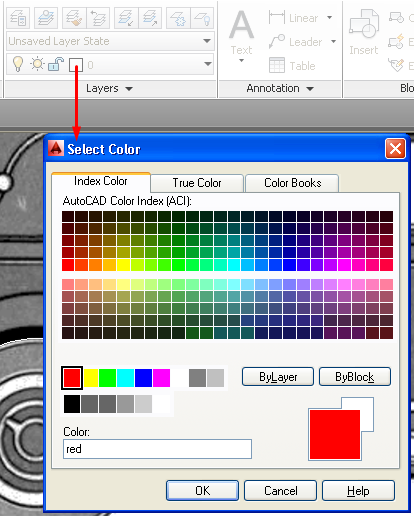Image resolution: width=414 pixels, height=516 pixels.
Task: Confirm color with OK button
Action: click(x=202, y=491)
